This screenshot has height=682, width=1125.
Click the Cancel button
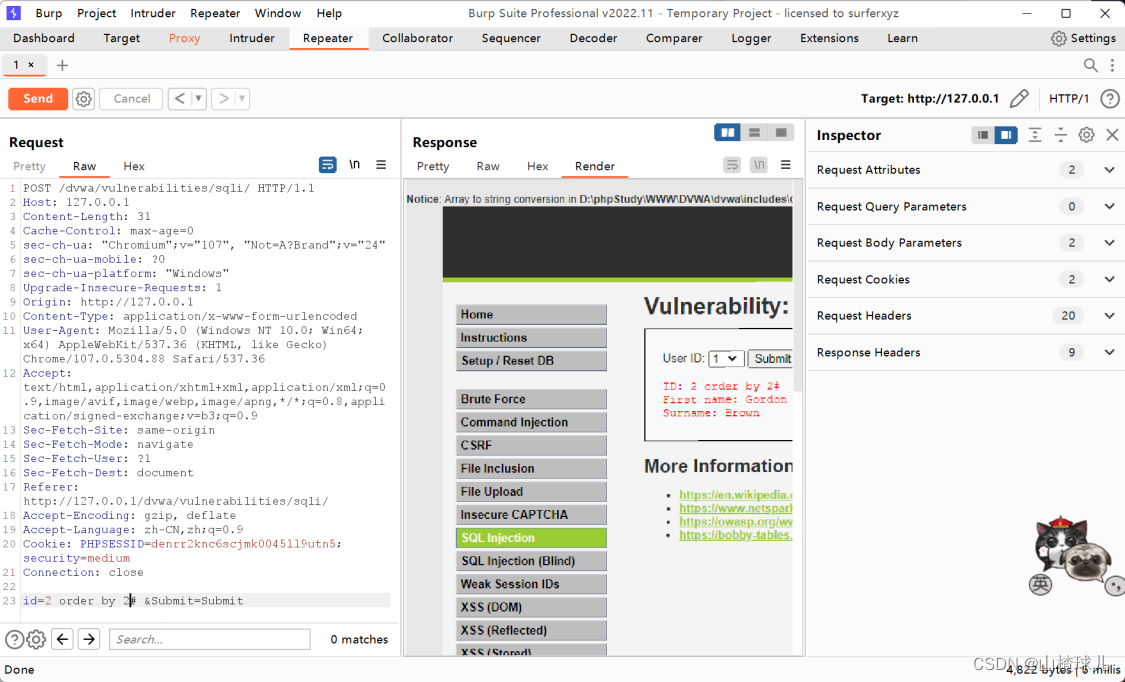tap(131, 99)
